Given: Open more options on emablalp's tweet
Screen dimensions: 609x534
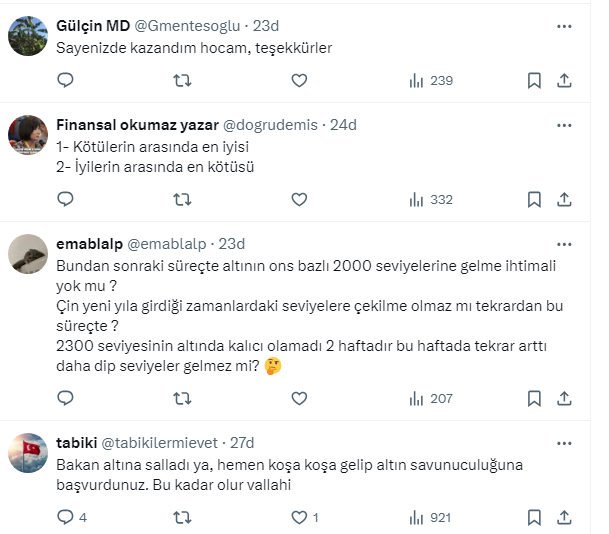Looking at the screenshot, I should point(564,244).
